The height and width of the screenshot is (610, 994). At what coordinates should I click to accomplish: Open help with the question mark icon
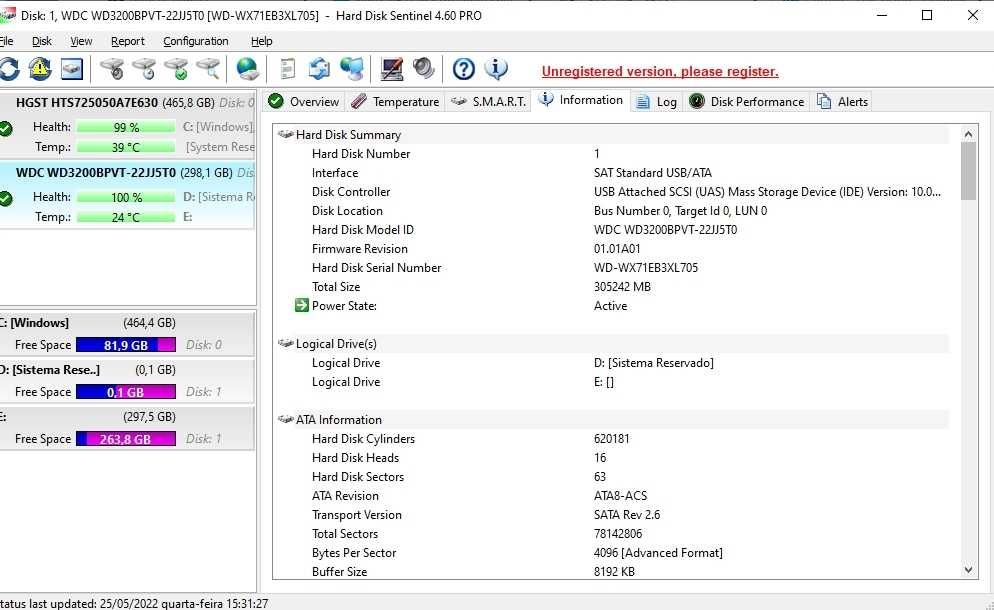click(x=464, y=68)
